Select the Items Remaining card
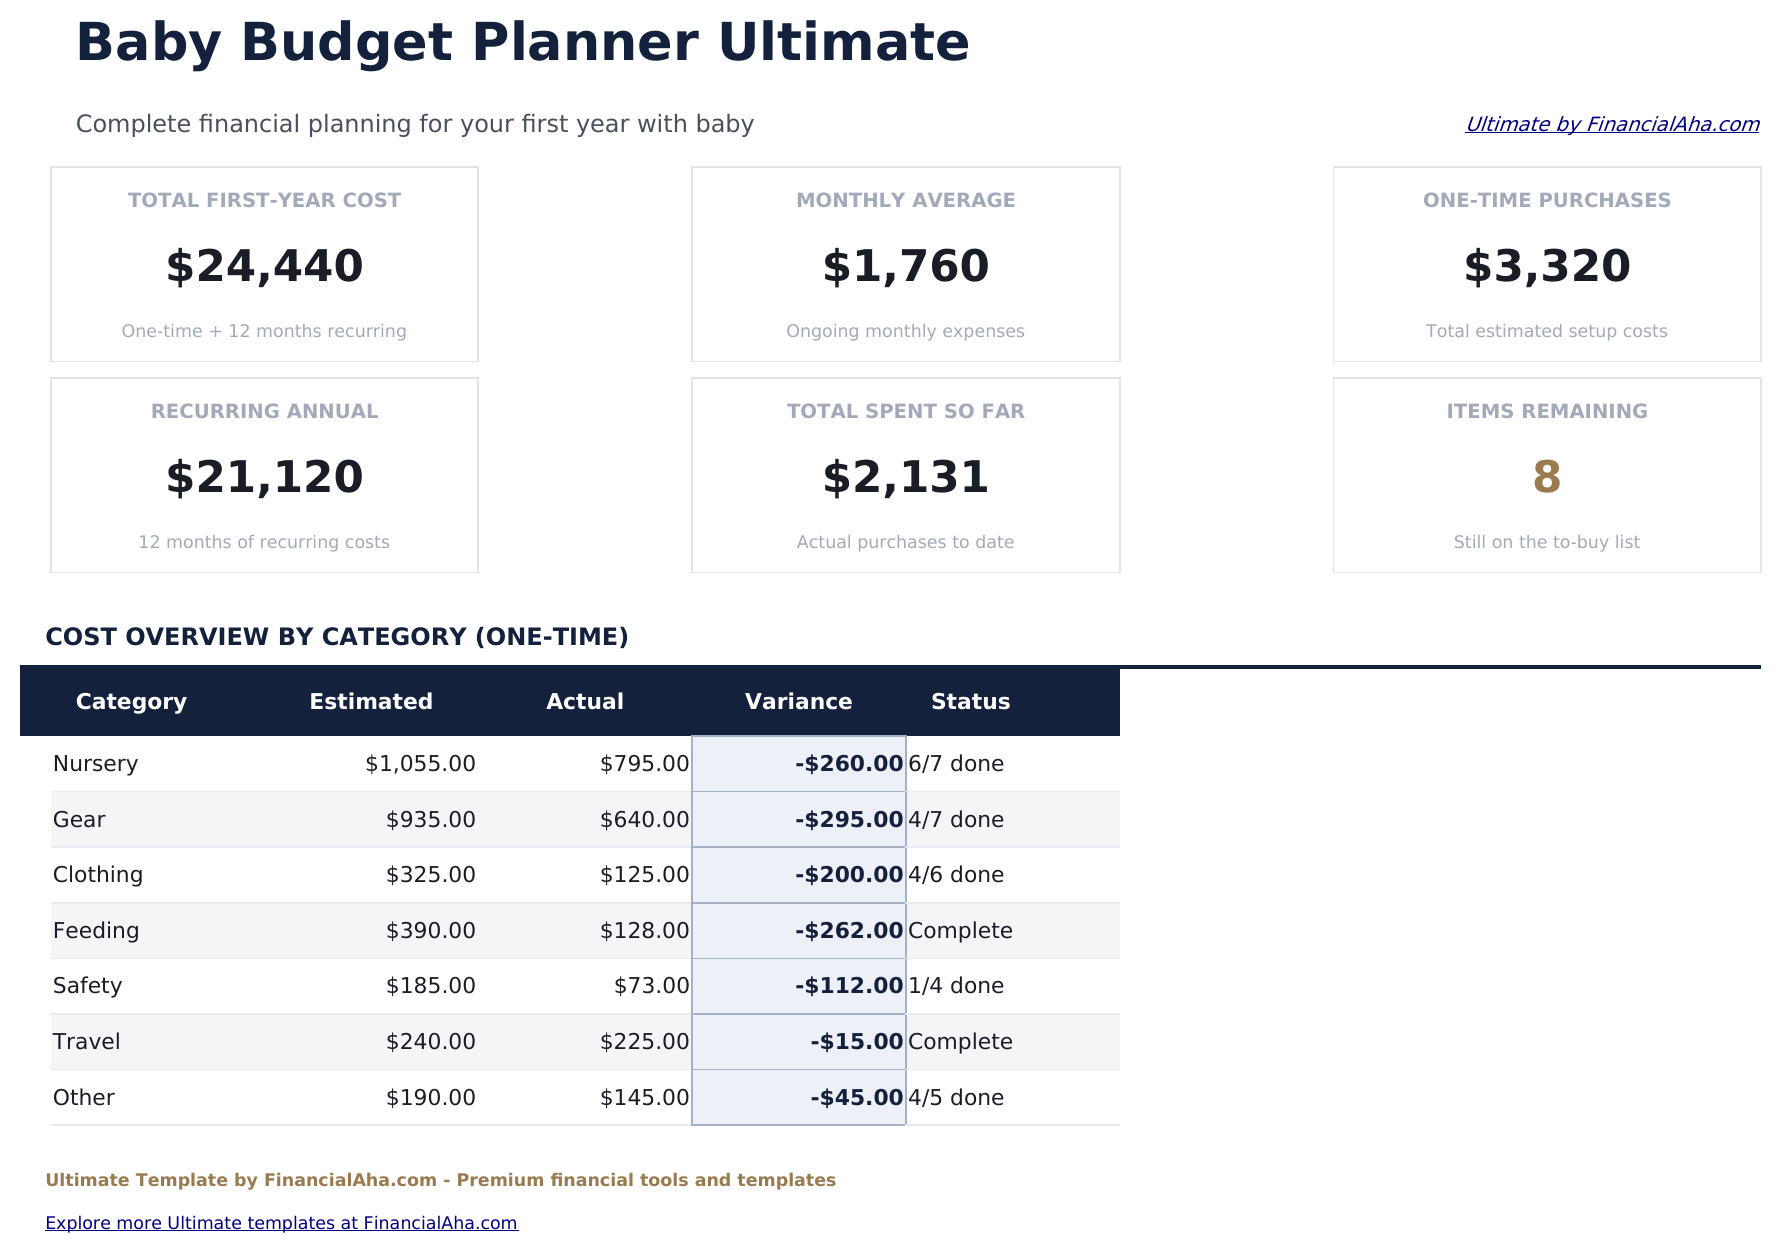 click(x=1546, y=475)
